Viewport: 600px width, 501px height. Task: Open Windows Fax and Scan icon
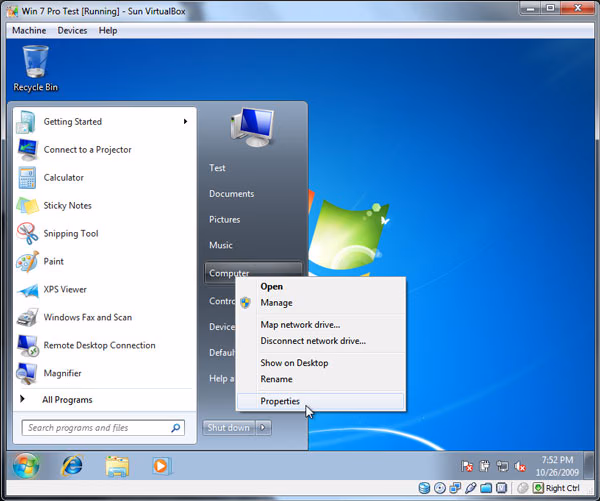click(27, 317)
